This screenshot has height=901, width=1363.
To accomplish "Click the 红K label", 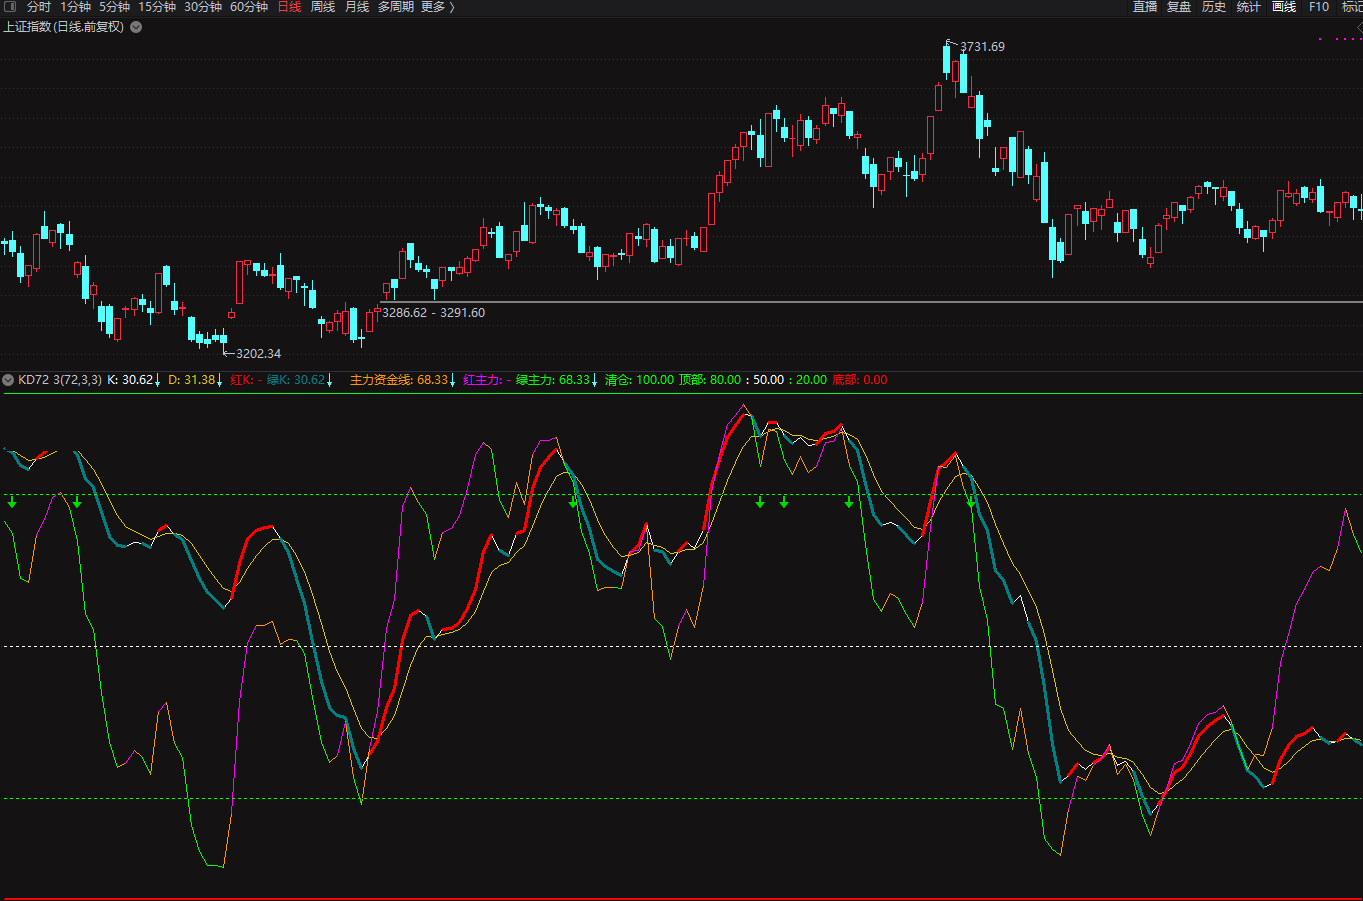I will [x=242, y=380].
